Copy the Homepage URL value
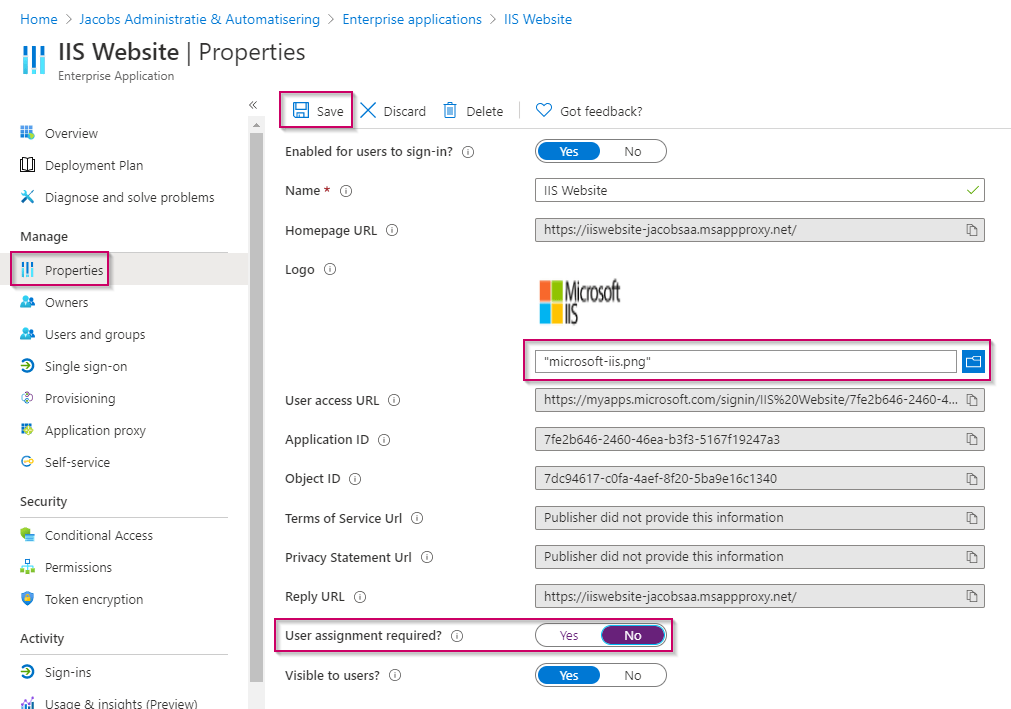The height and width of the screenshot is (709, 1011). pyautogui.click(x=971, y=230)
